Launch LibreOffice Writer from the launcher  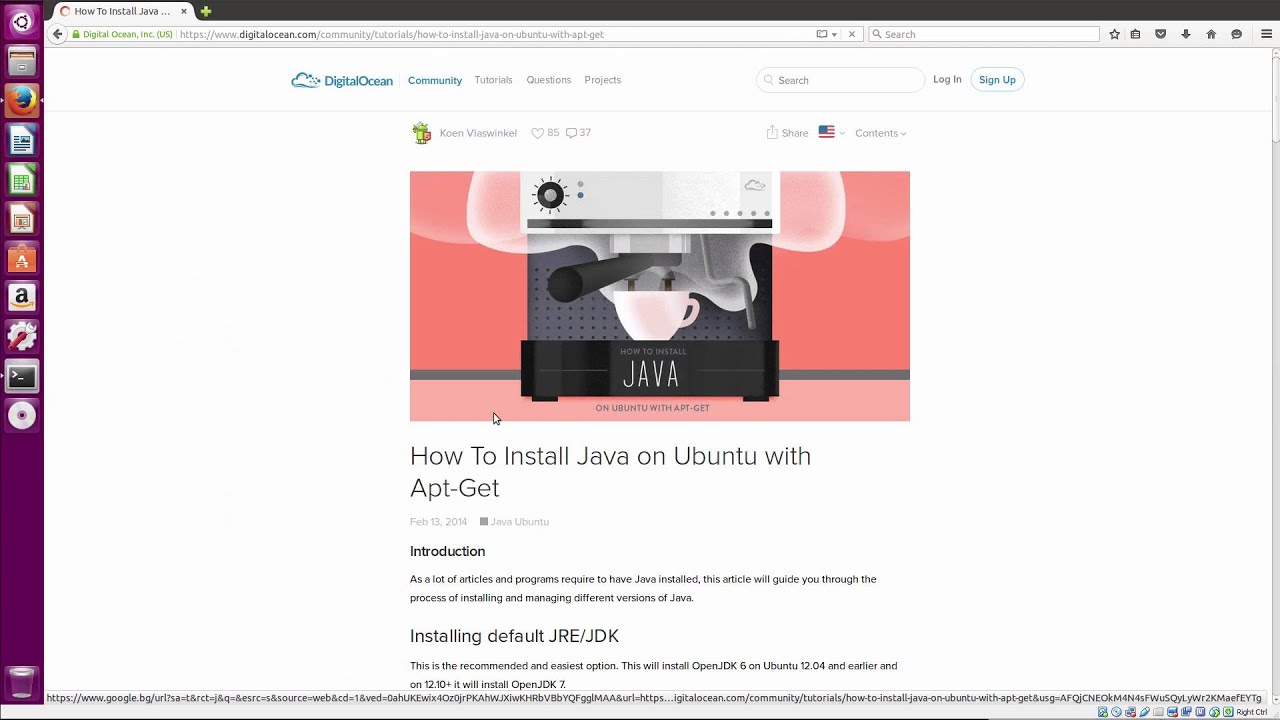[21, 140]
